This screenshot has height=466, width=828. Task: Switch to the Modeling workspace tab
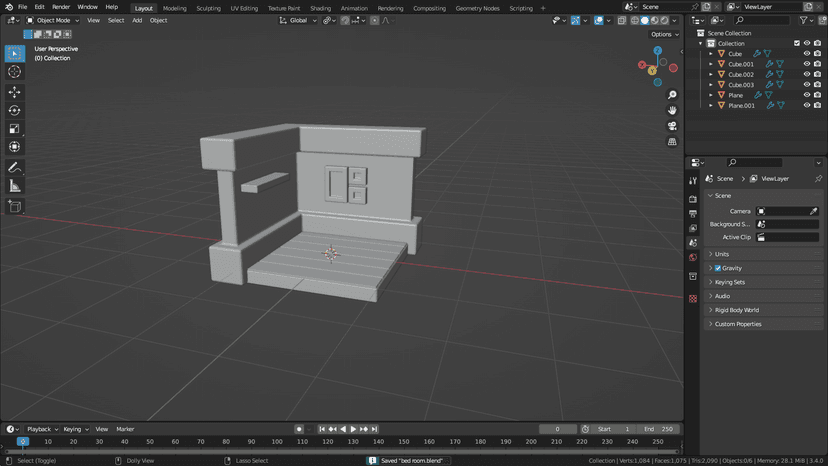tap(174, 8)
